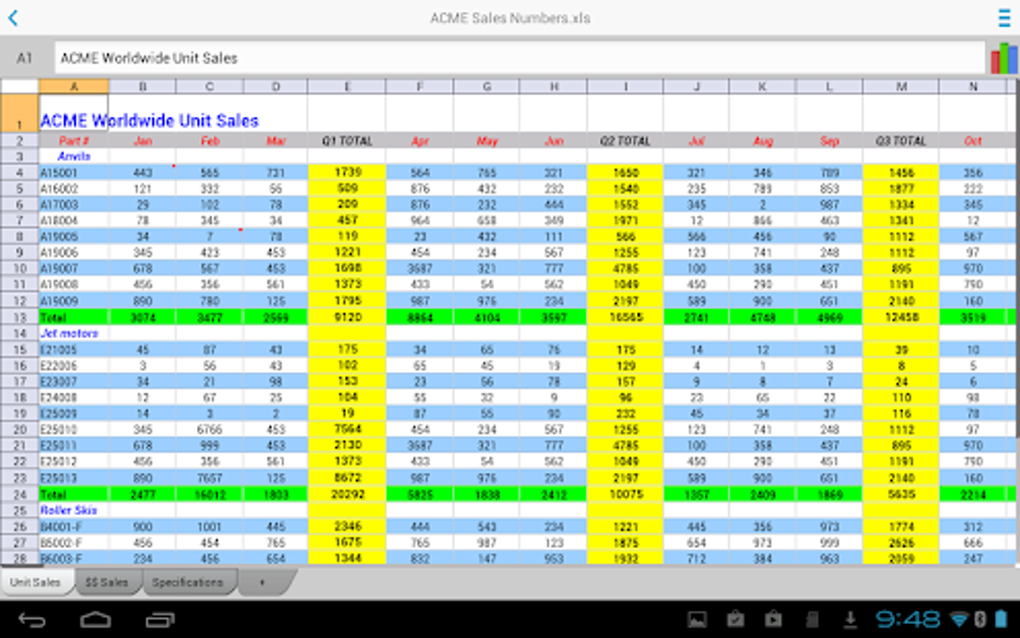
Task: Select the Jet motors category cell
Action: click(74, 333)
